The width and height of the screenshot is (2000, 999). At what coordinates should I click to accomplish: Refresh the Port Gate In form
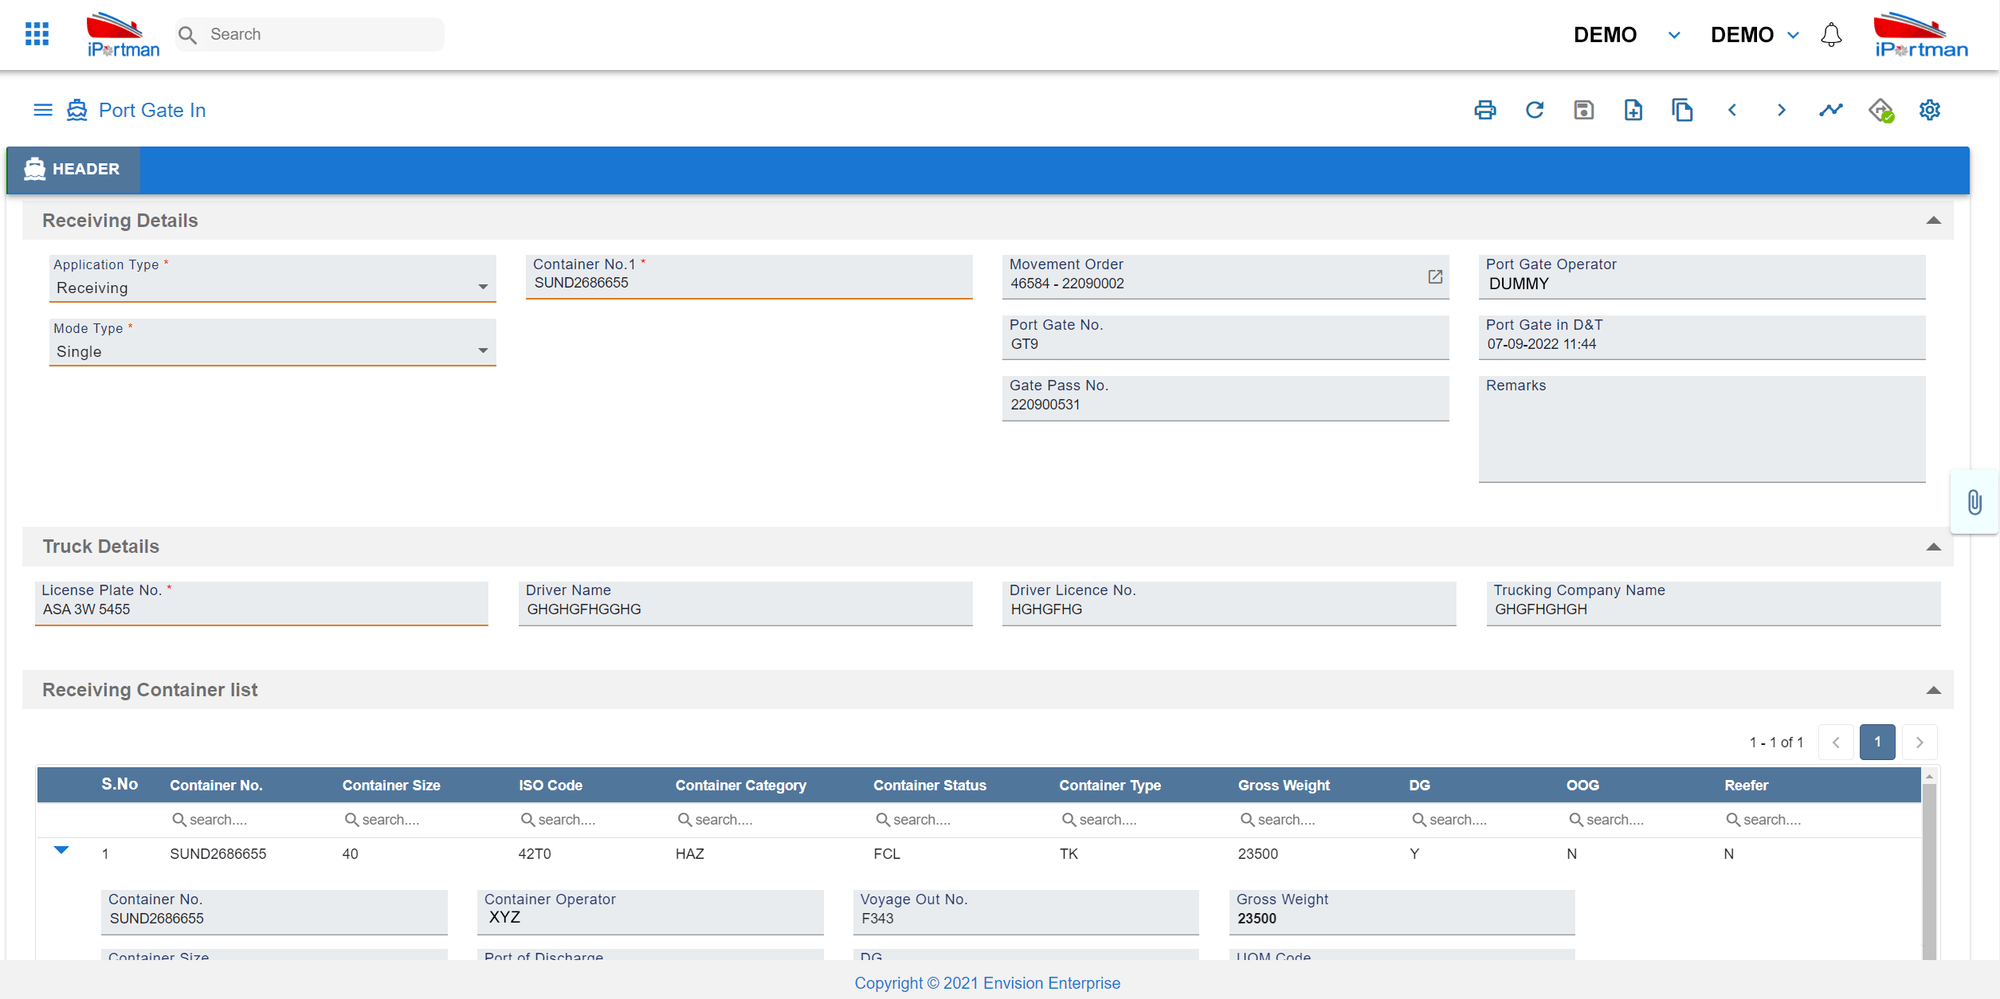click(x=1534, y=110)
